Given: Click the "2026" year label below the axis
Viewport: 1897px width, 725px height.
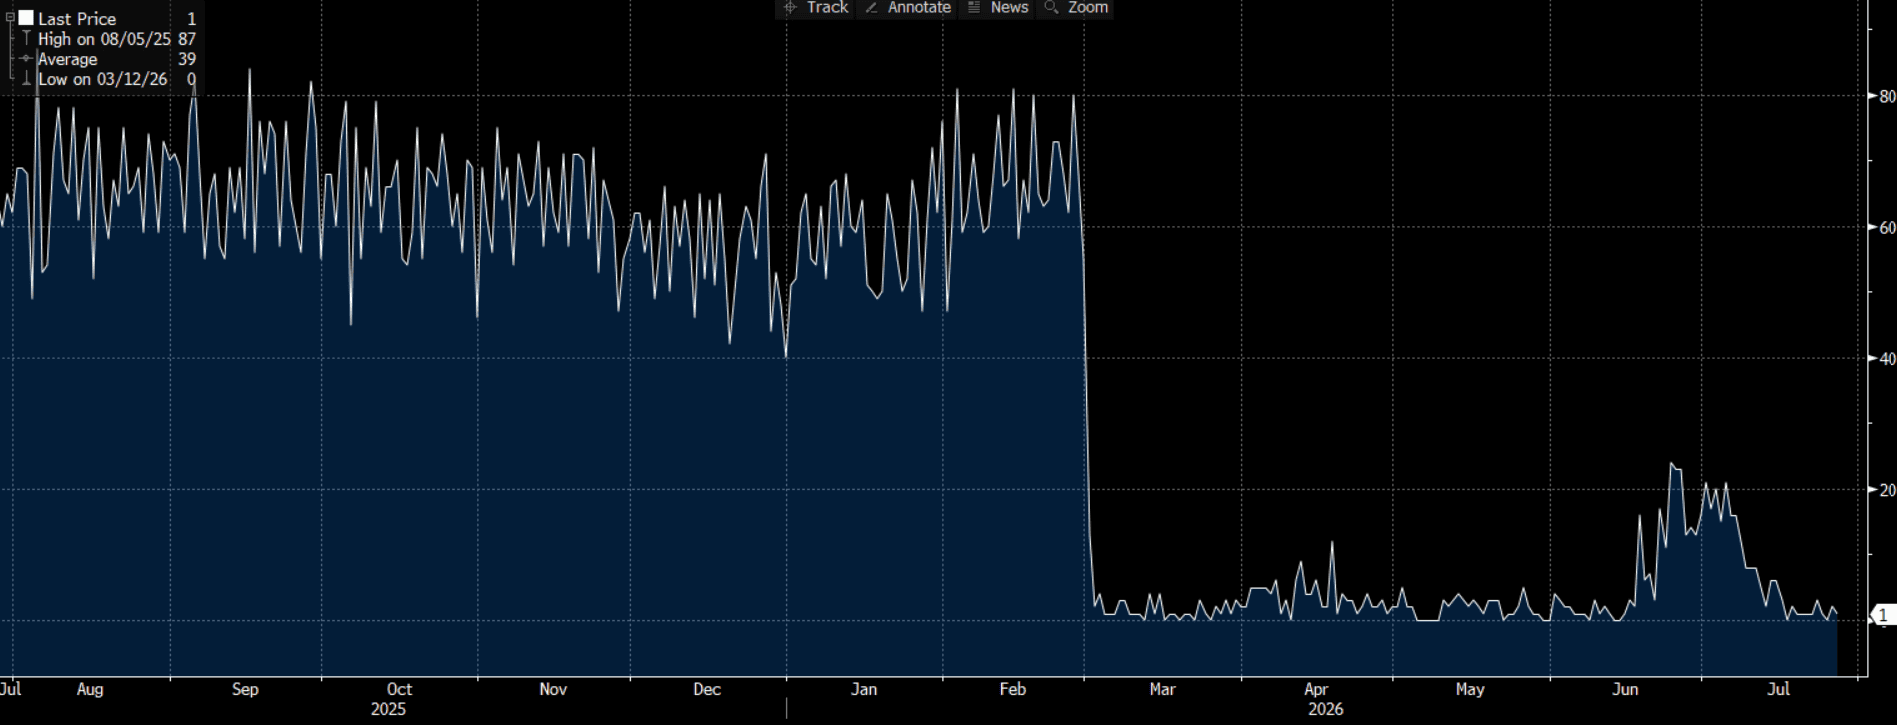Looking at the screenshot, I should 1326,709.
